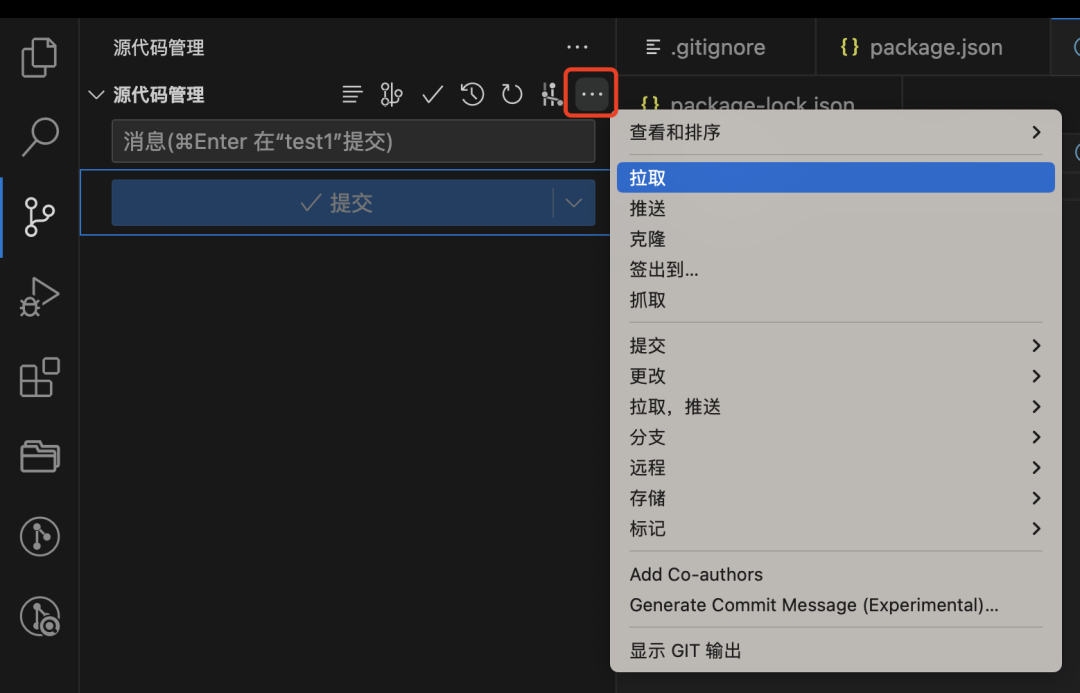Click the view as list icon in 源代码管理 toolbar

(x=352, y=94)
